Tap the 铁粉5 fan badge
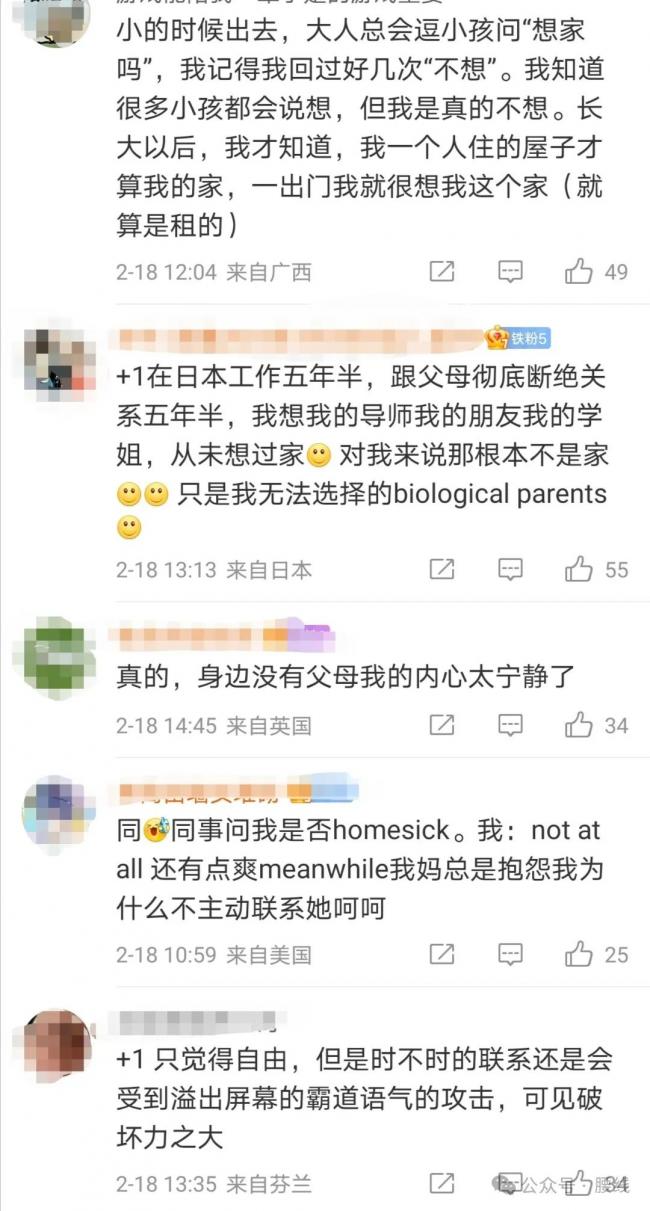Viewport: 650px width, 1211px height. (517, 338)
